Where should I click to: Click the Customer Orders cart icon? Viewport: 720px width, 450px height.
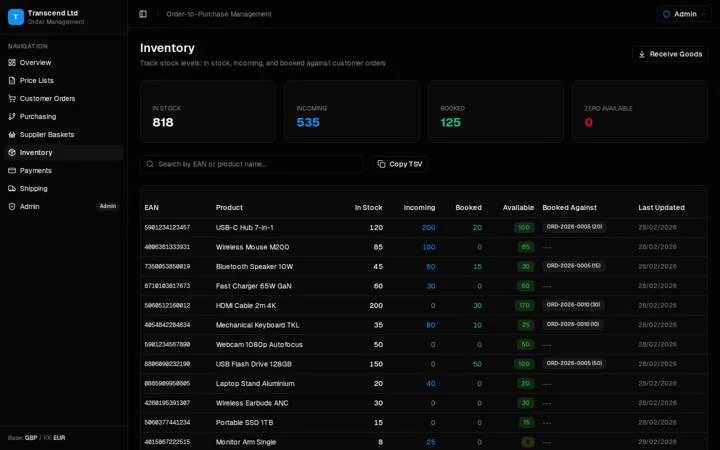12,98
